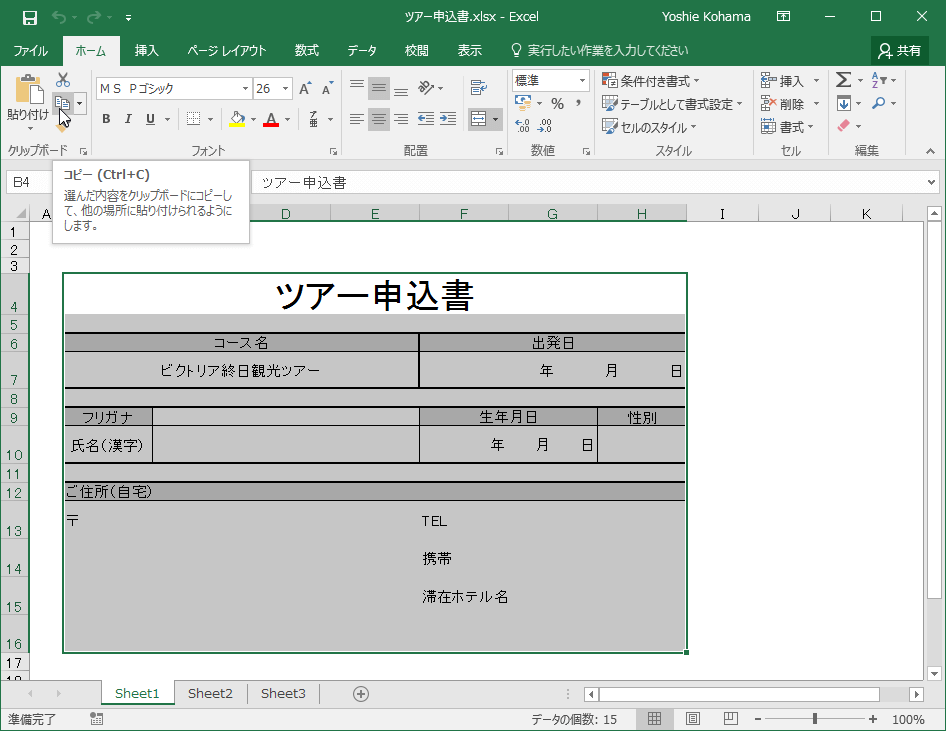Toggle Bold formatting

tap(106, 119)
